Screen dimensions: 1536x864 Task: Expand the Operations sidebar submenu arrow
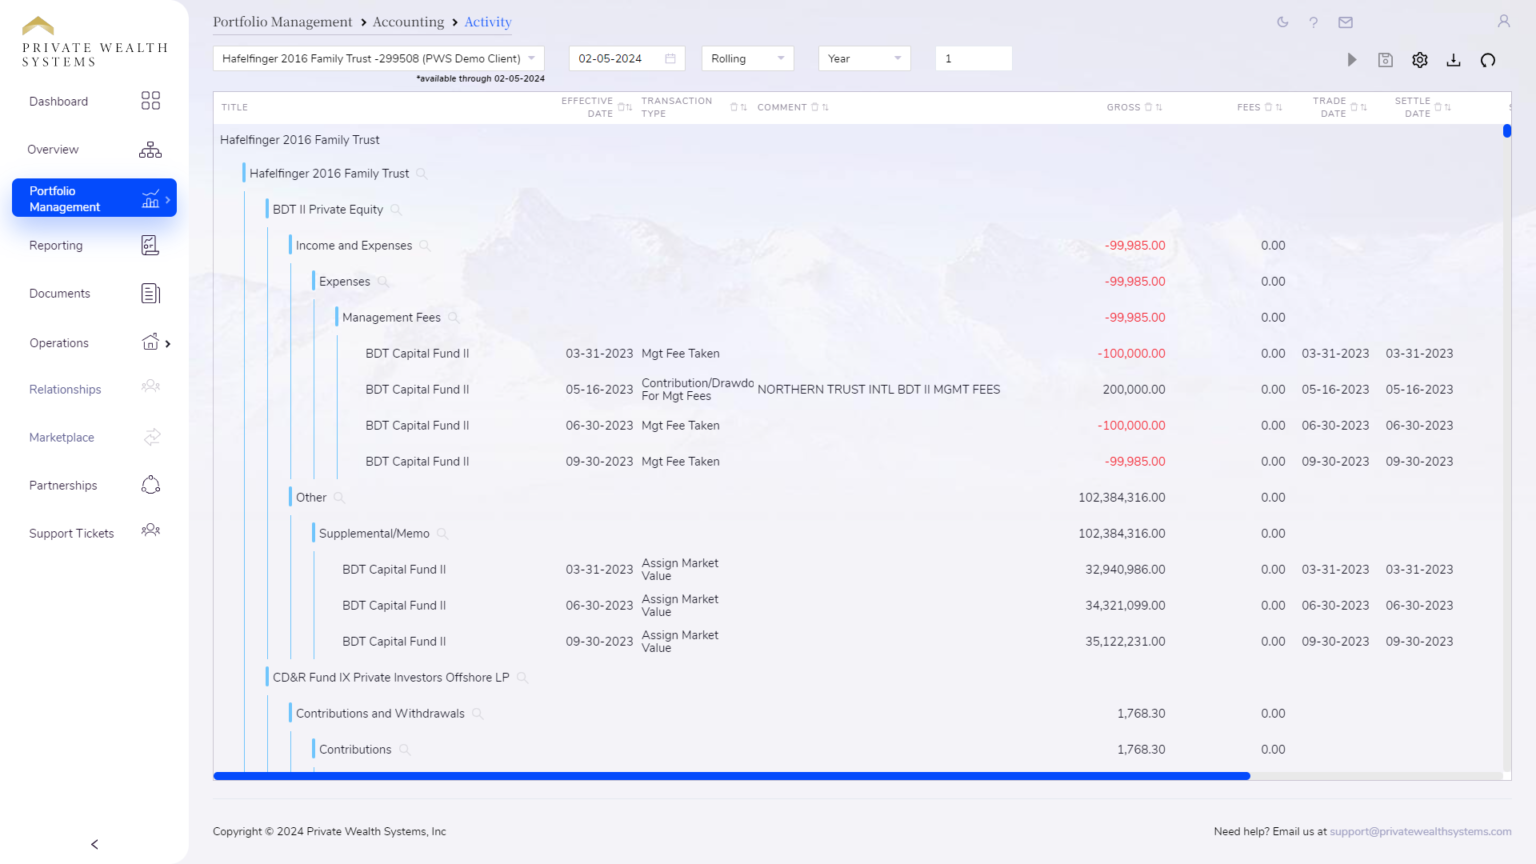[168, 344]
